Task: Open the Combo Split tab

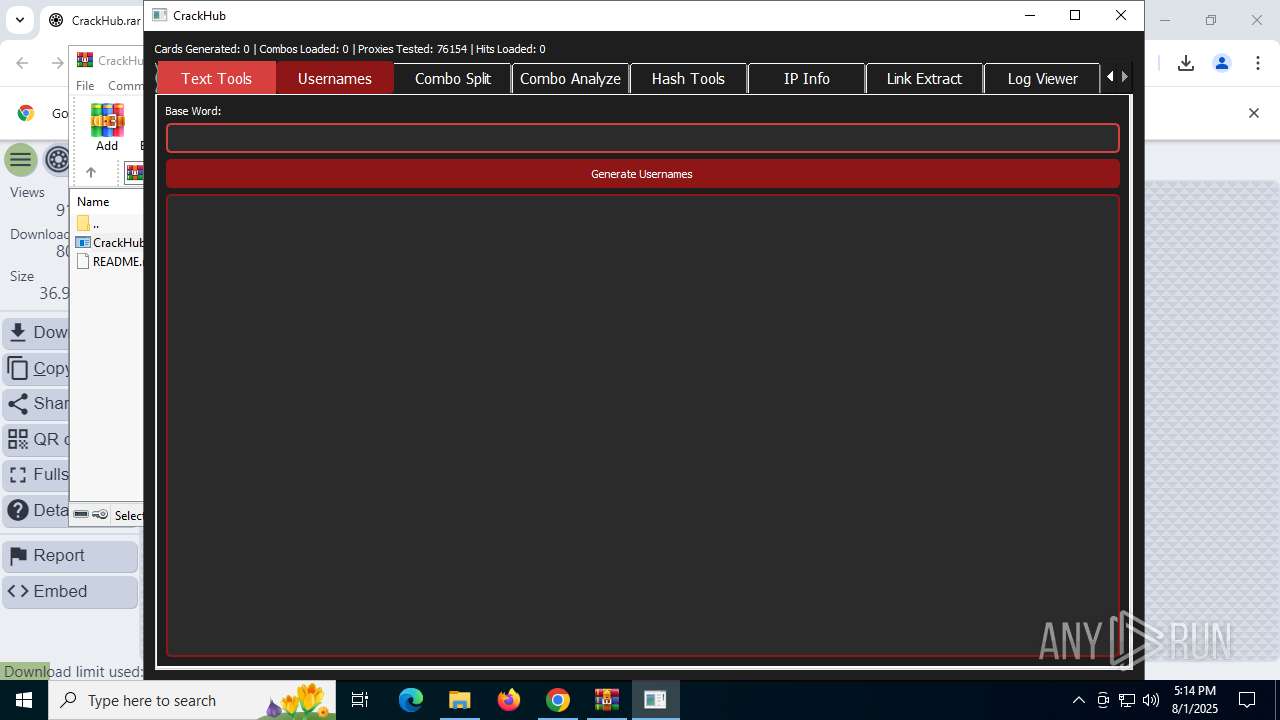Action: coord(452,78)
